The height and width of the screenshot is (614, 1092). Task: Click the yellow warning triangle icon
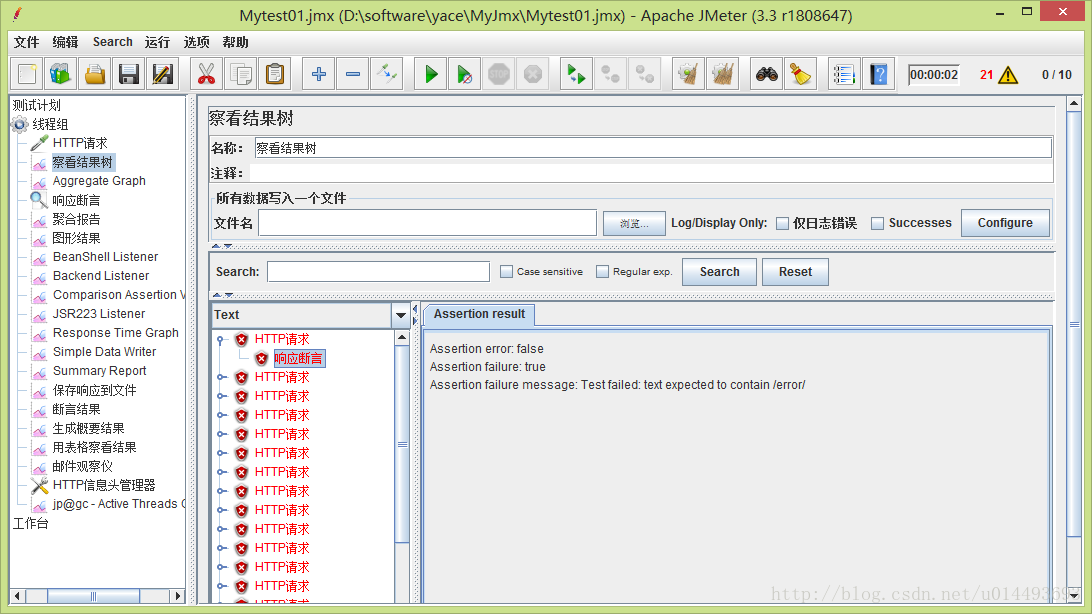point(1008,74)
